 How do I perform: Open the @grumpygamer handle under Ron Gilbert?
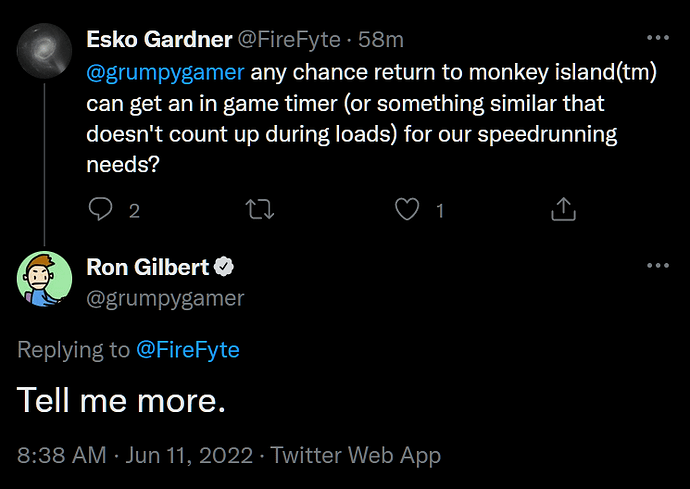165,299
